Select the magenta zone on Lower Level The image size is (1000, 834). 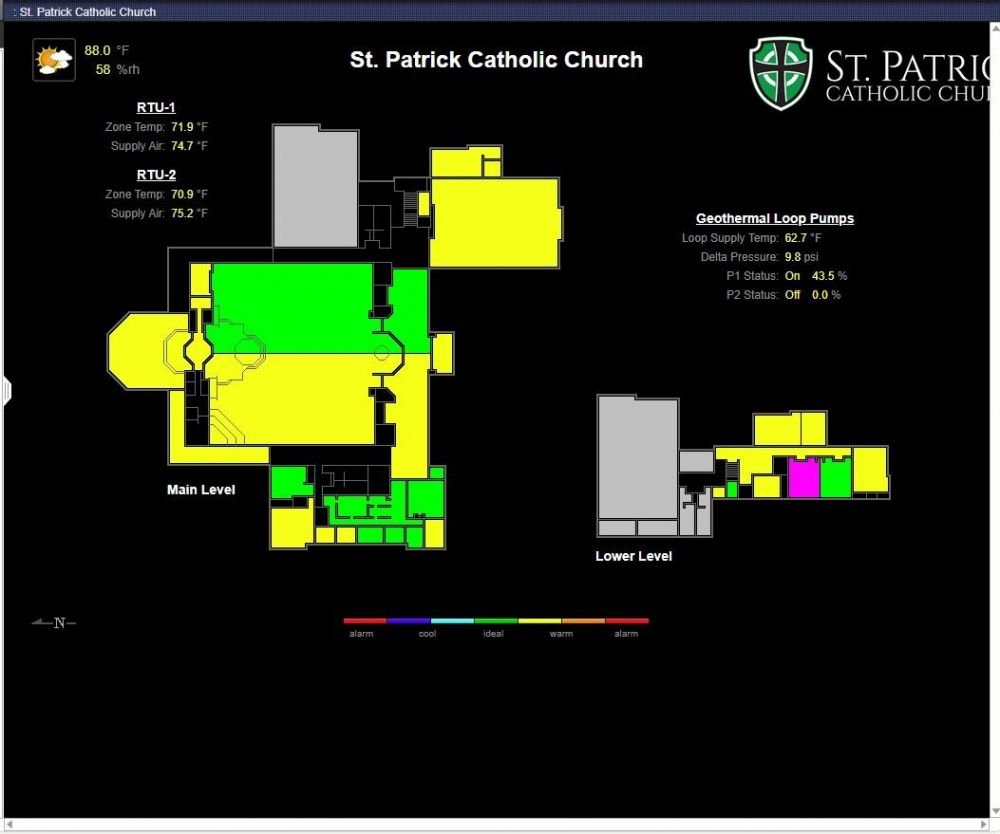(x=803, y=478)
